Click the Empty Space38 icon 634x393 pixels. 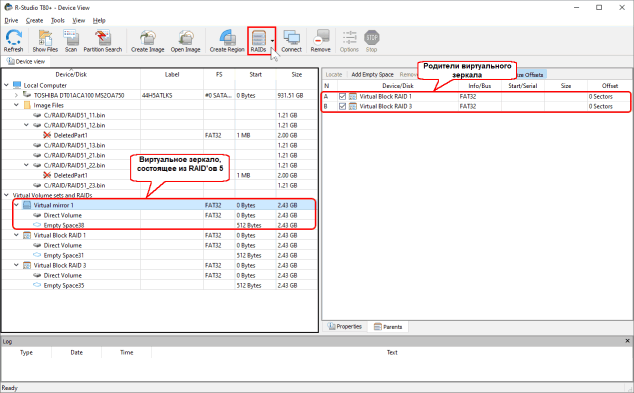coord(37,225)
